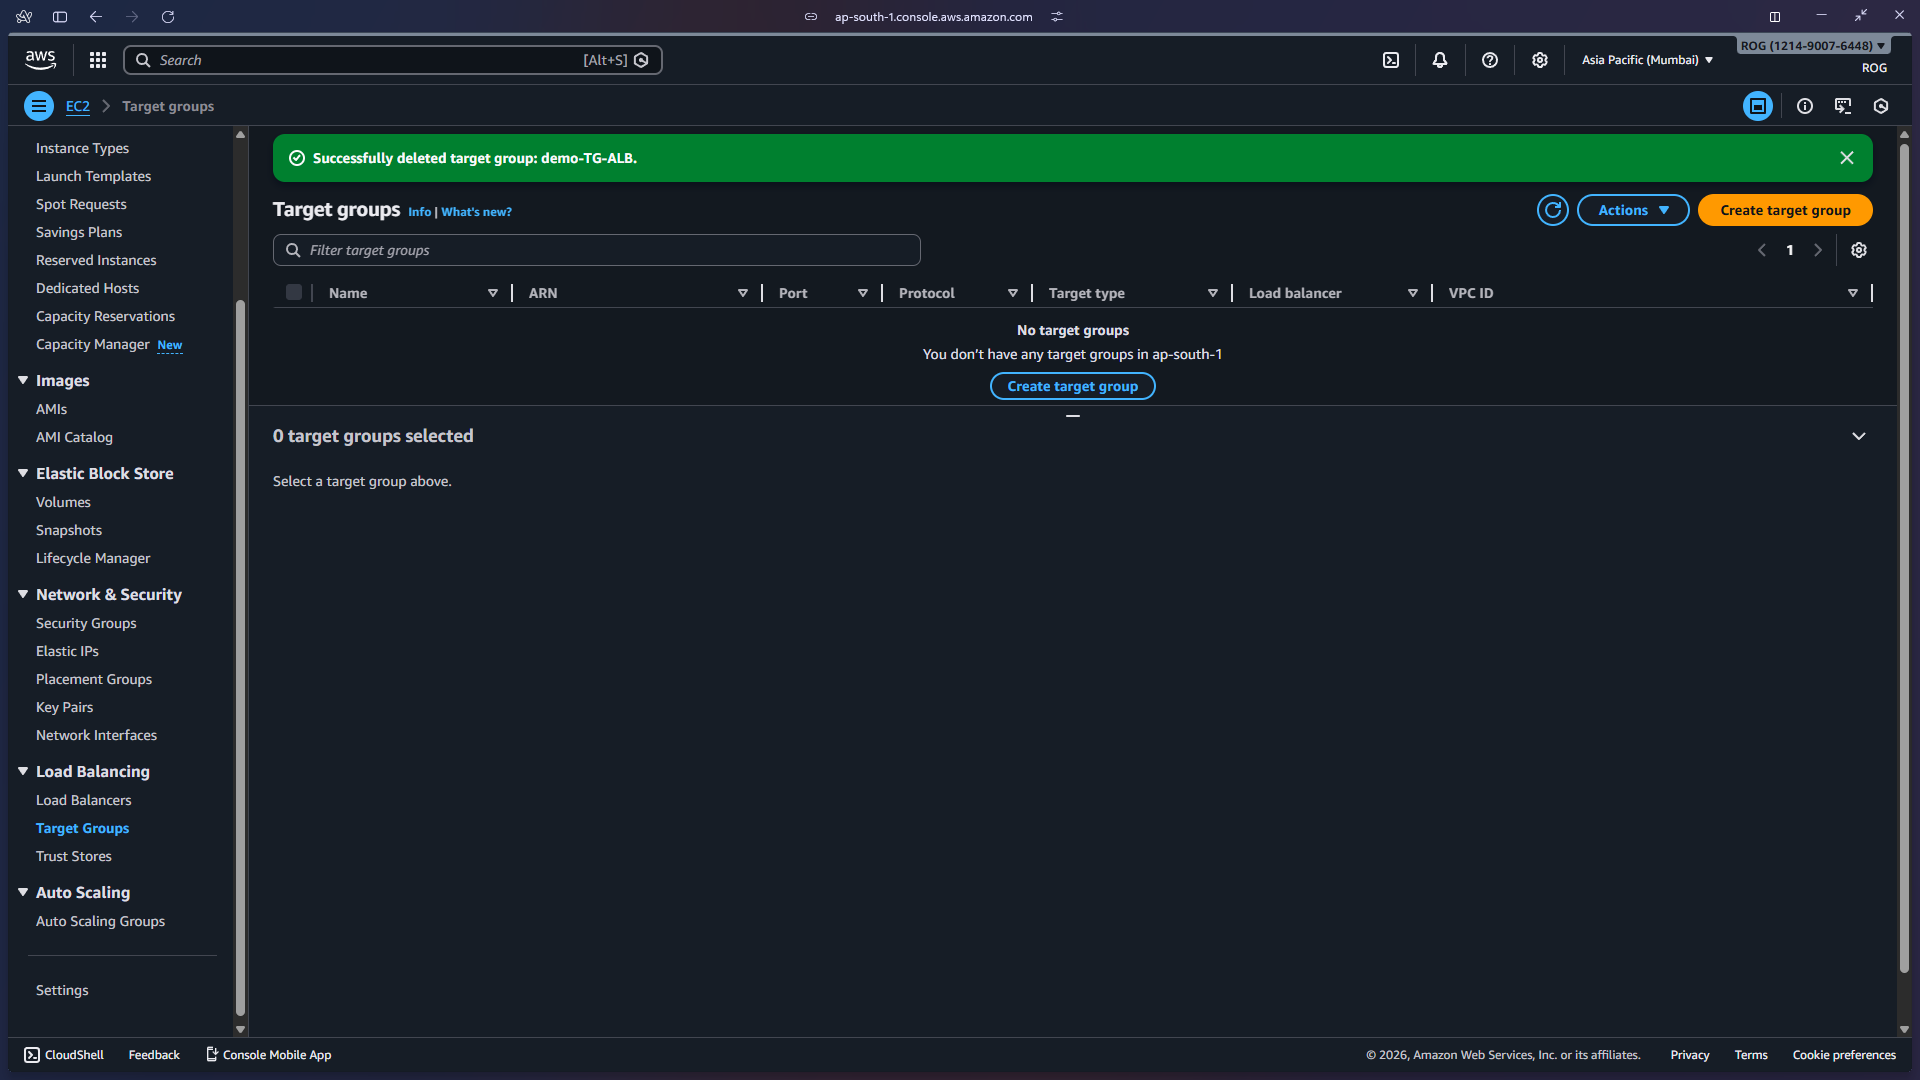
Task: Expand the target group details panel chevron
Action: [x=1859, y=436]
